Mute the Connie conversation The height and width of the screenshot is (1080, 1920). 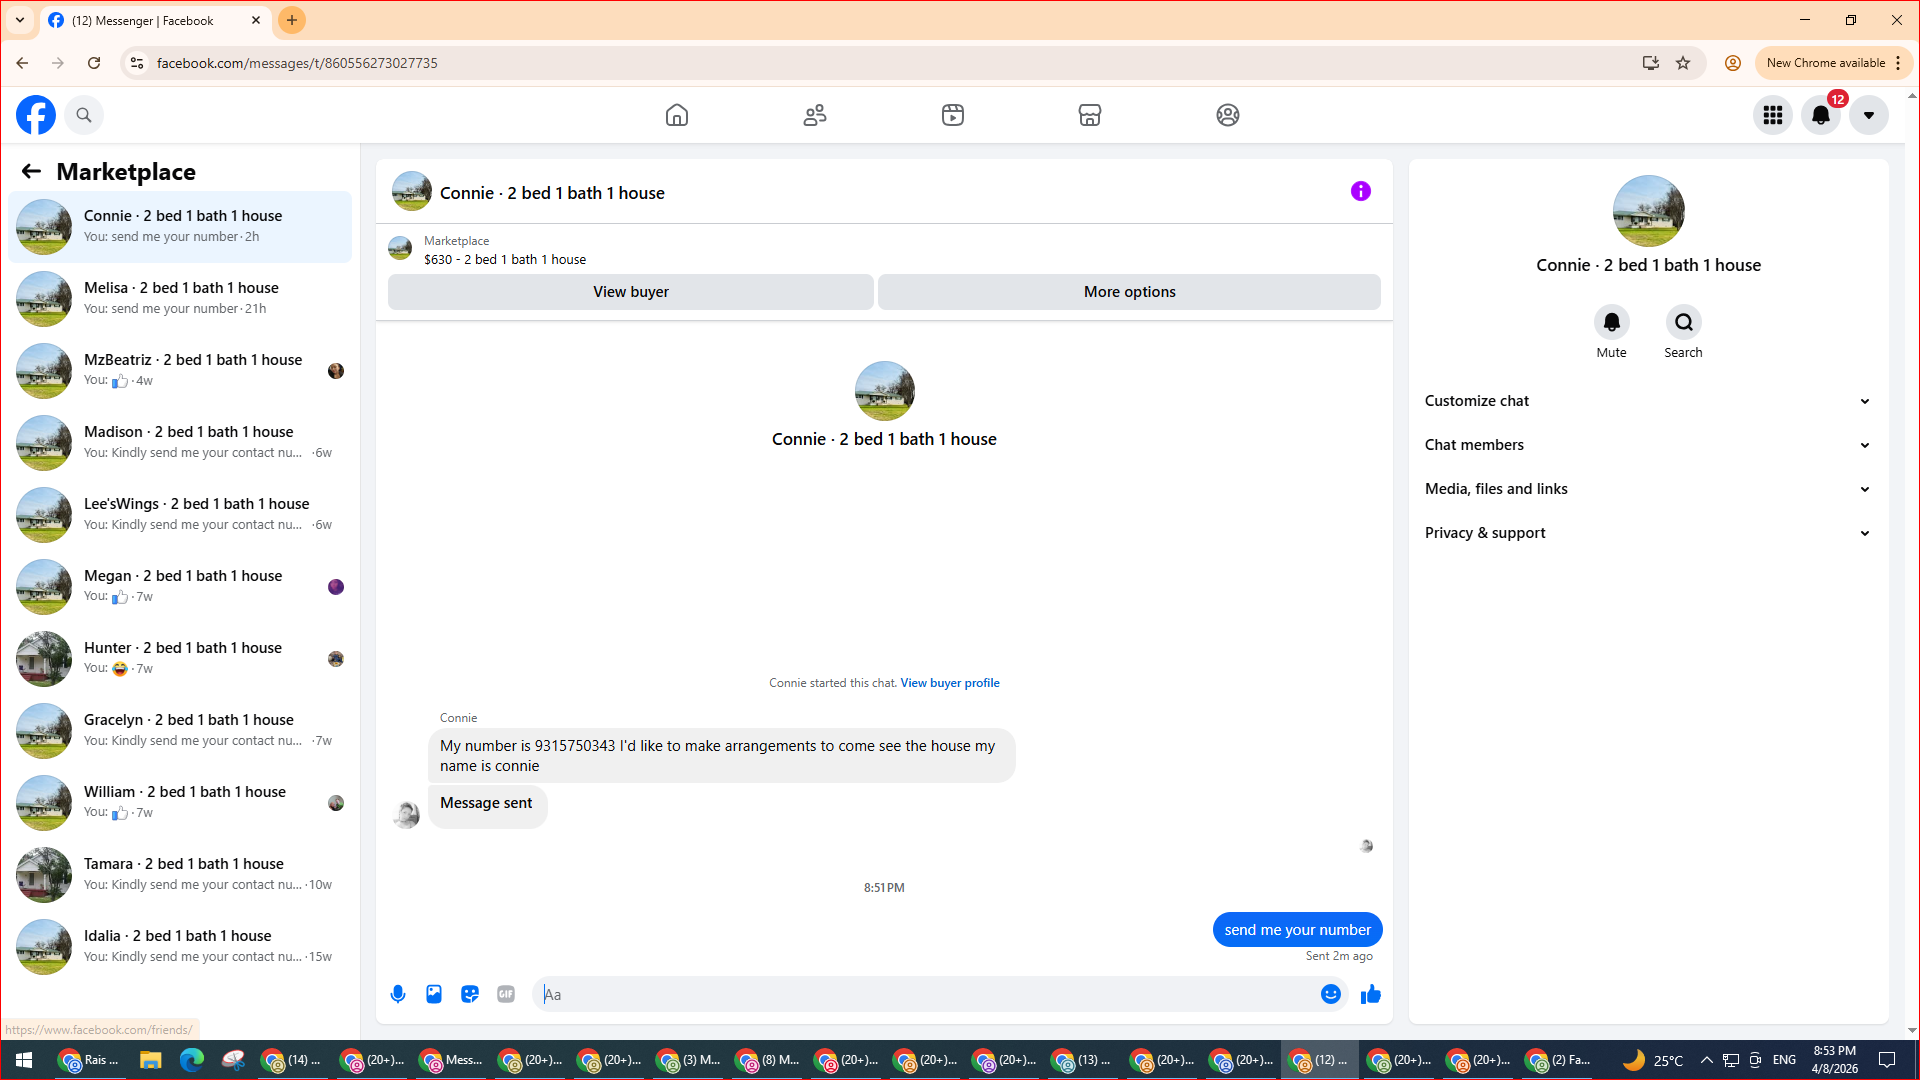click(1611, 323)
